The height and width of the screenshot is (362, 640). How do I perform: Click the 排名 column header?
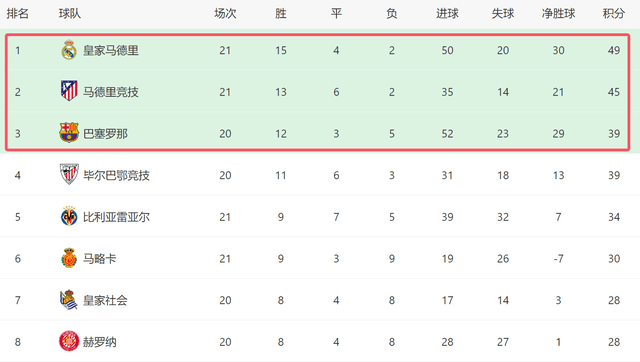tap(18, 14)
